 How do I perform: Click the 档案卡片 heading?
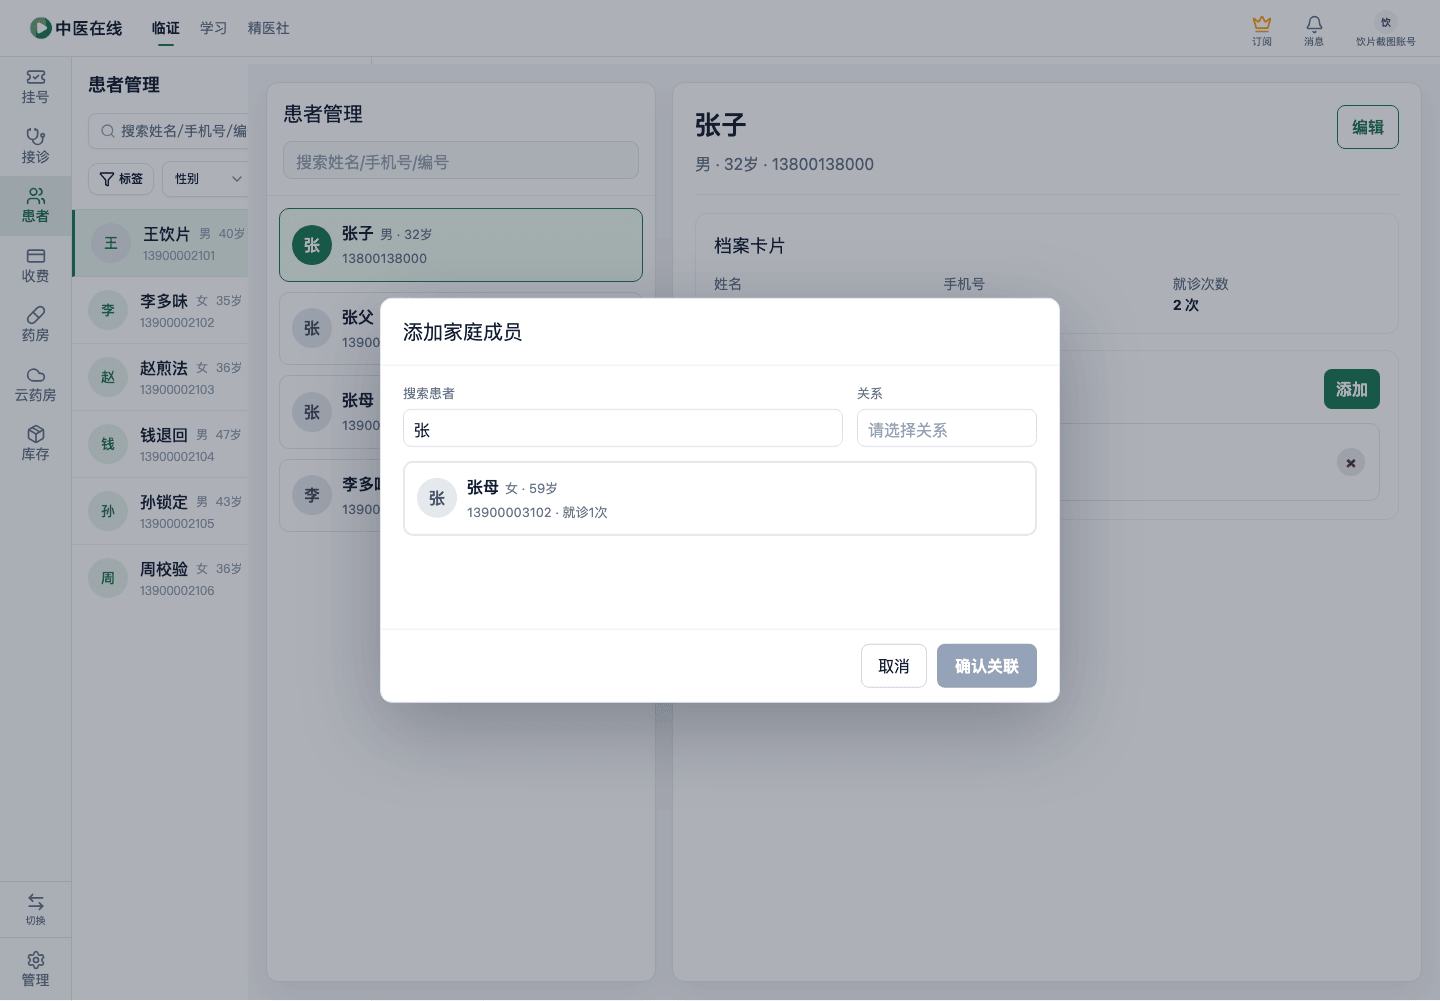749,246
